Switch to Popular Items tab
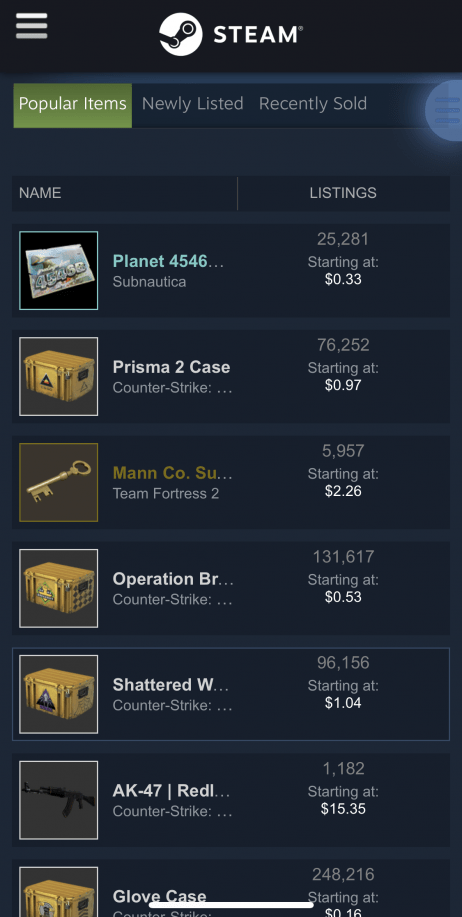This screenshot has width=462, height=917. (73, 105)
